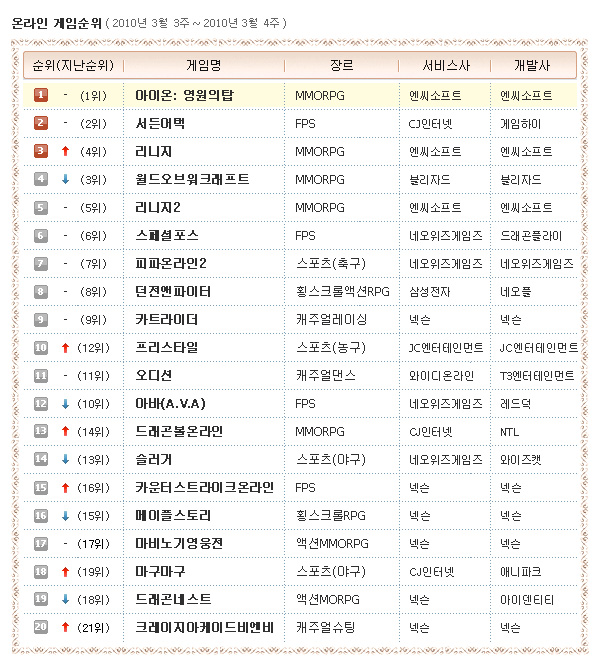Click the red up arrow beside rank 18
Viewport: 600px width, 666px height.
tap(65, 571)
